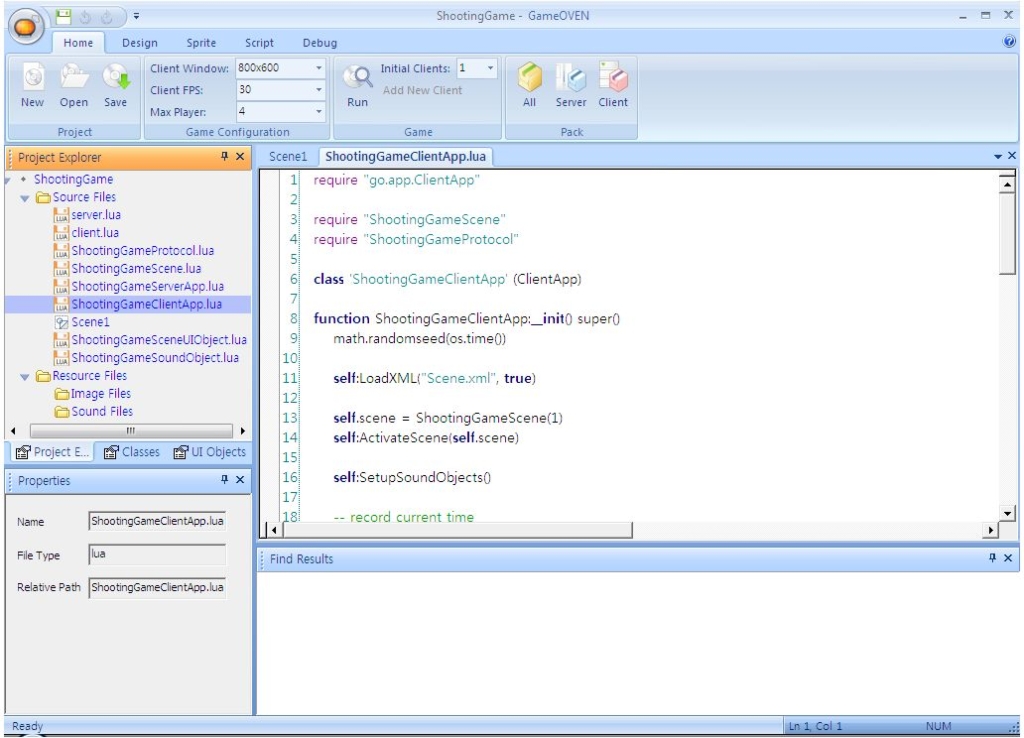
Task: Collapse the ShootingGame project root node
Action: pyautogui.click(x=8, y=179)
